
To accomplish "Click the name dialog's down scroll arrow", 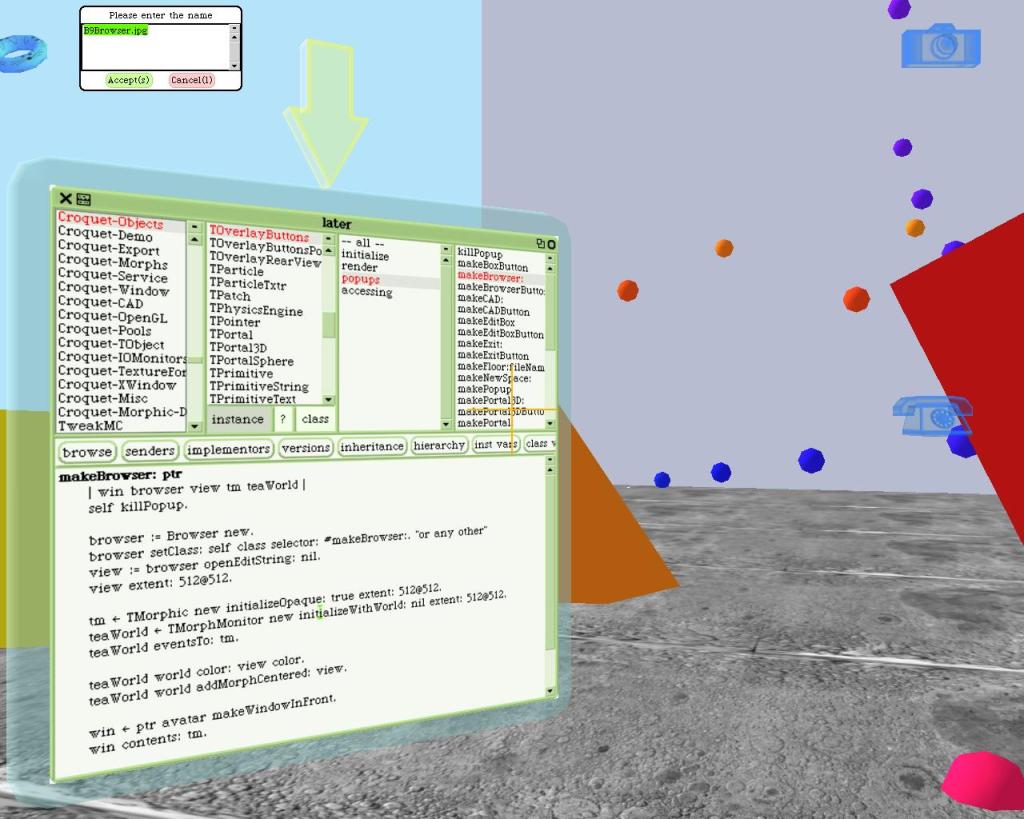I will (x=234, y=65).
